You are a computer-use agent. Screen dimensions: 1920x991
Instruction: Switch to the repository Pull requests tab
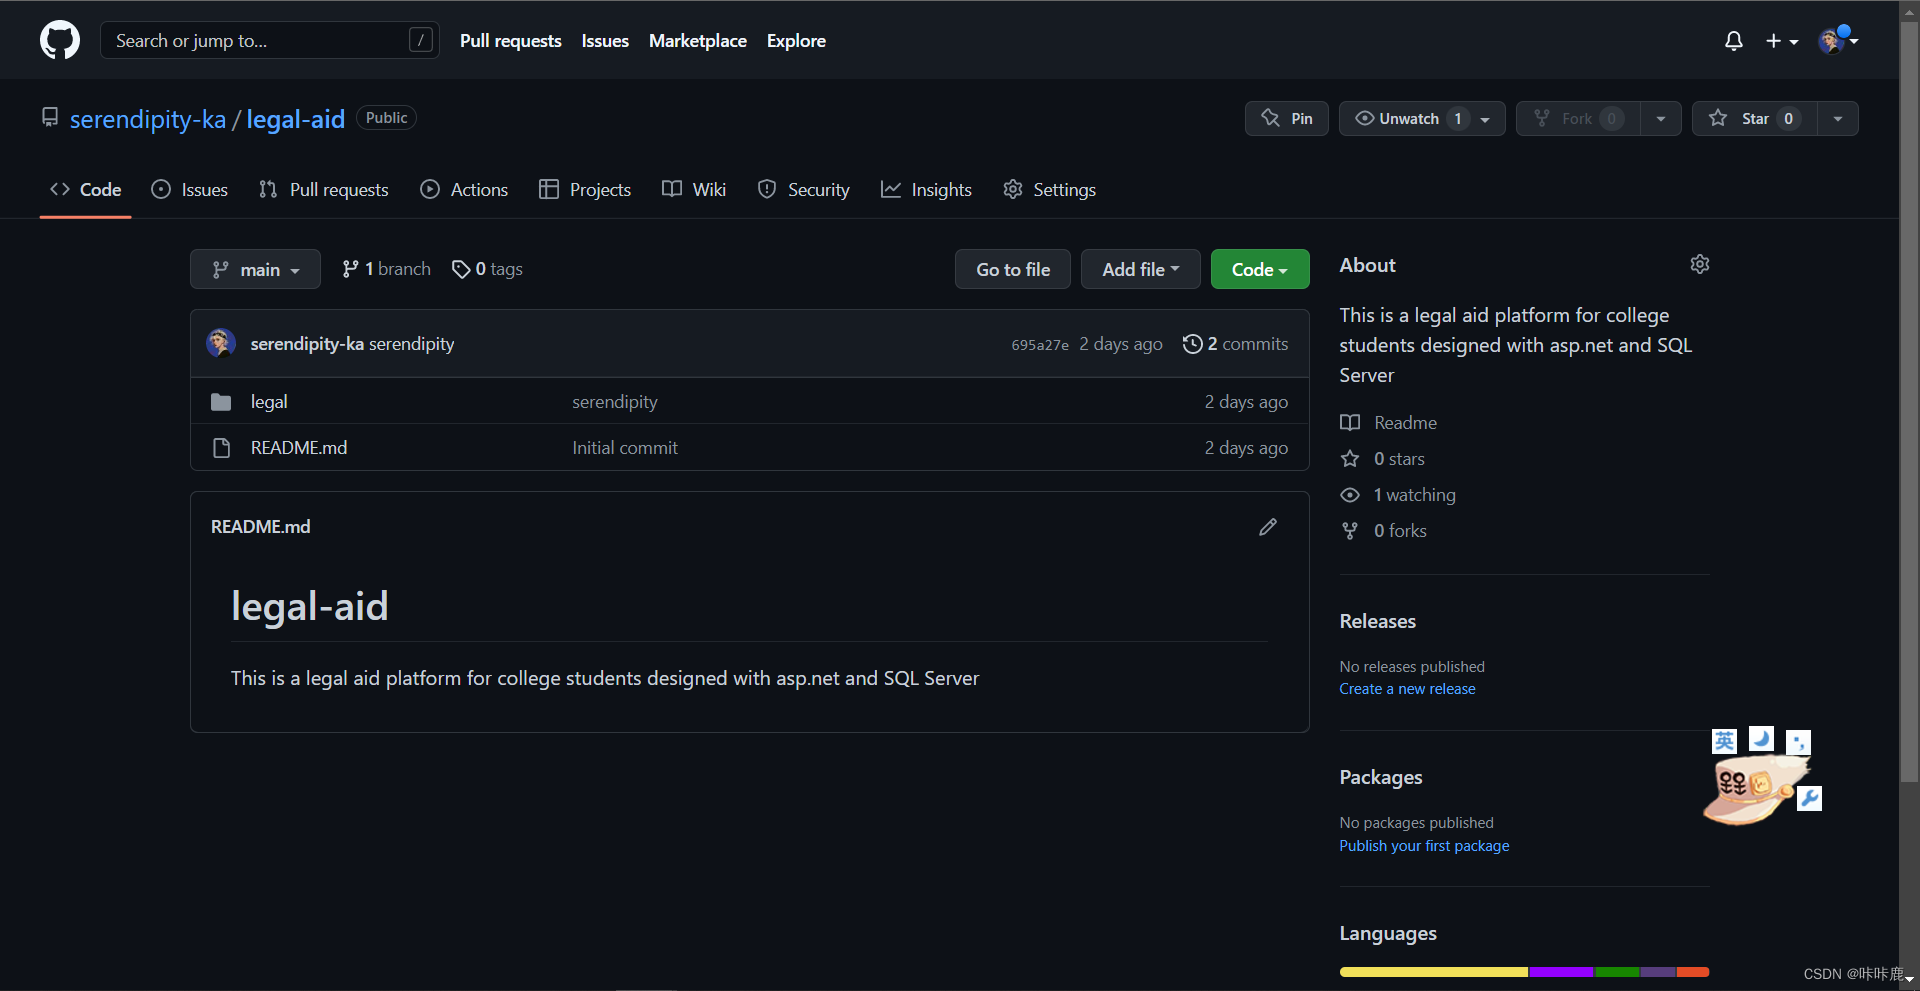point(324,189)
